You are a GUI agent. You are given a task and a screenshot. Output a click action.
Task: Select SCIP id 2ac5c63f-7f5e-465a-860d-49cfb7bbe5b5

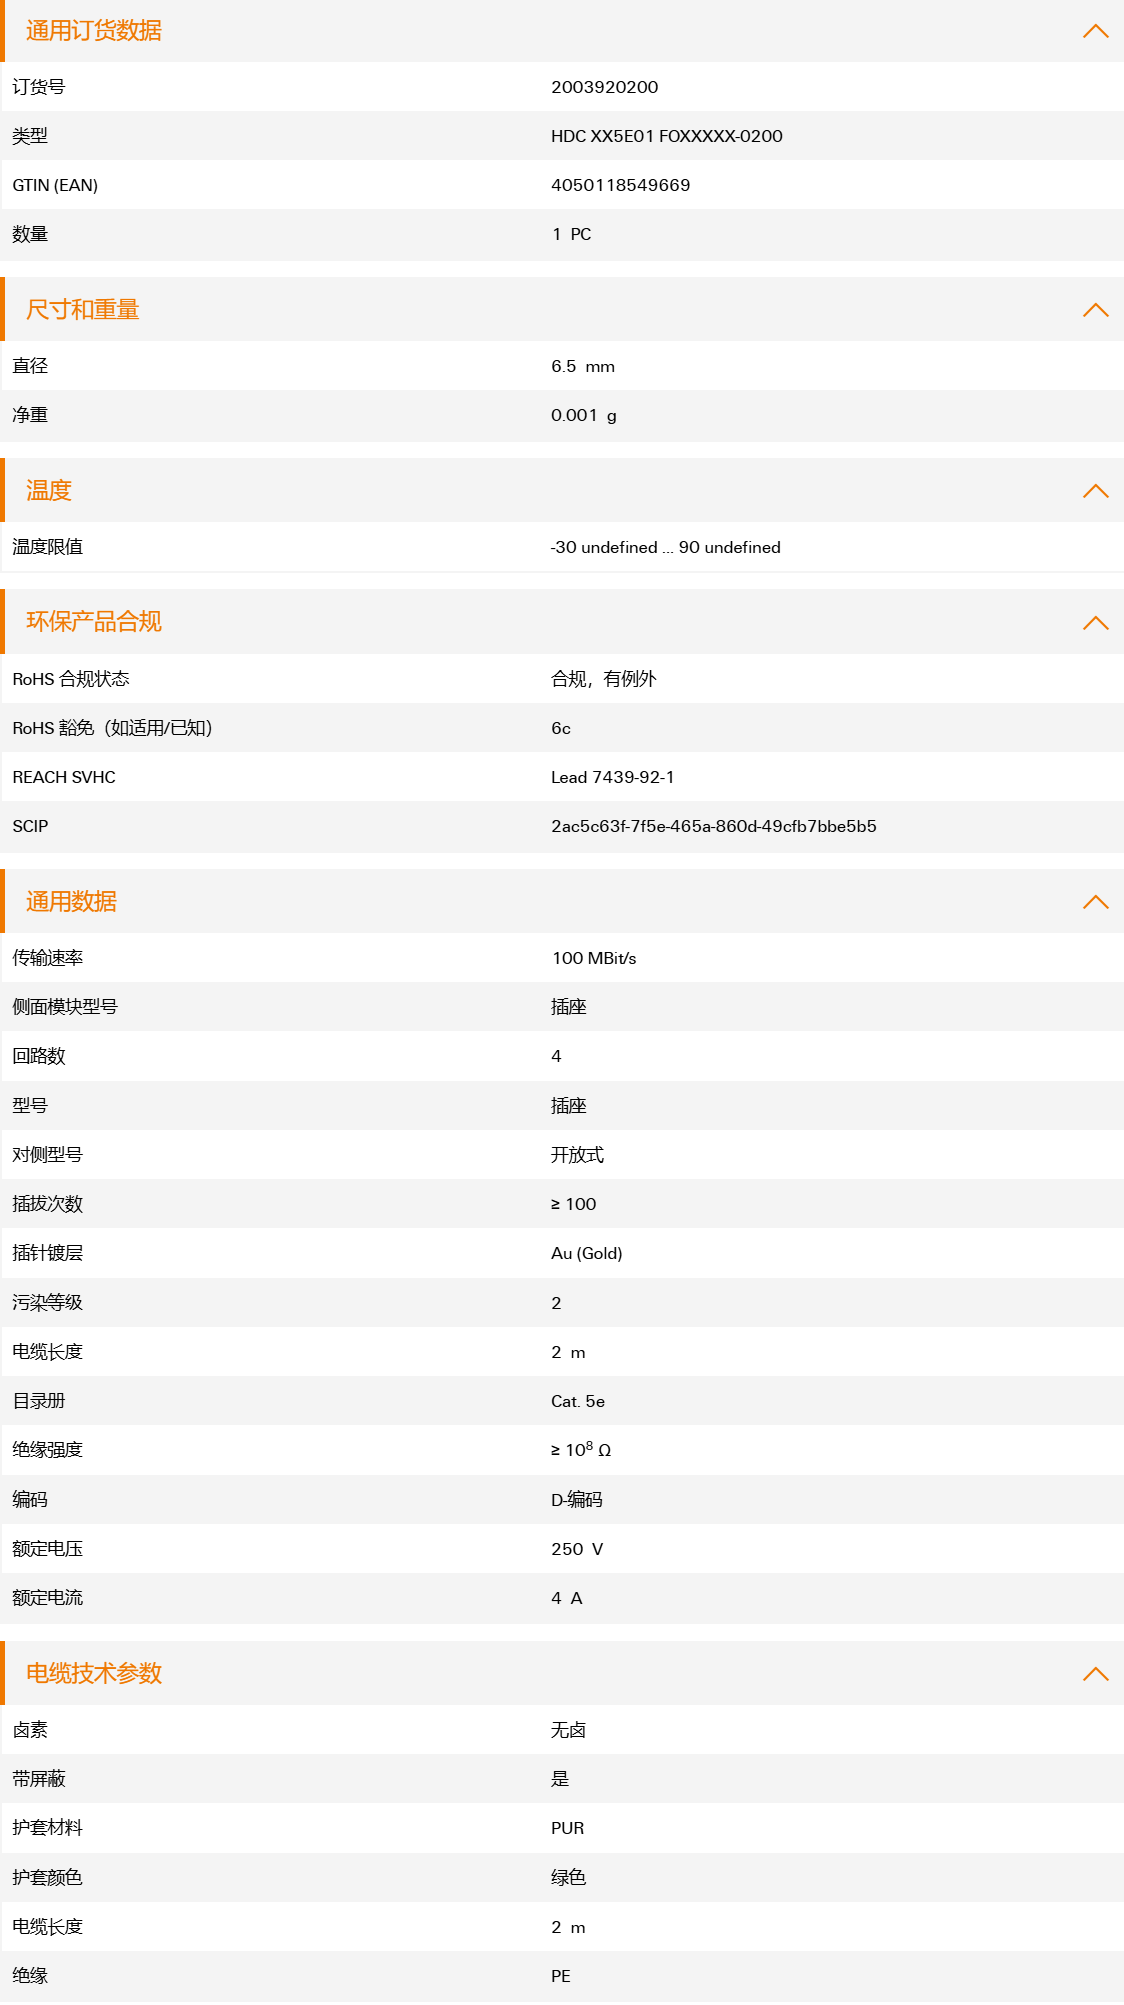coord(714,826)
